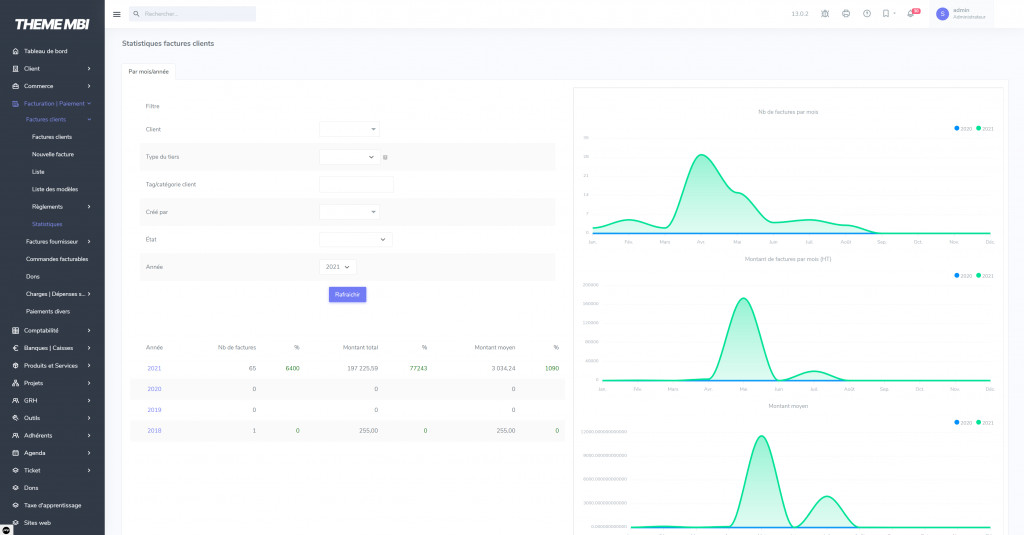Open Nouvelle facture in sidebar menu
The image size is (1024, 535).
(x=53, y=154)
